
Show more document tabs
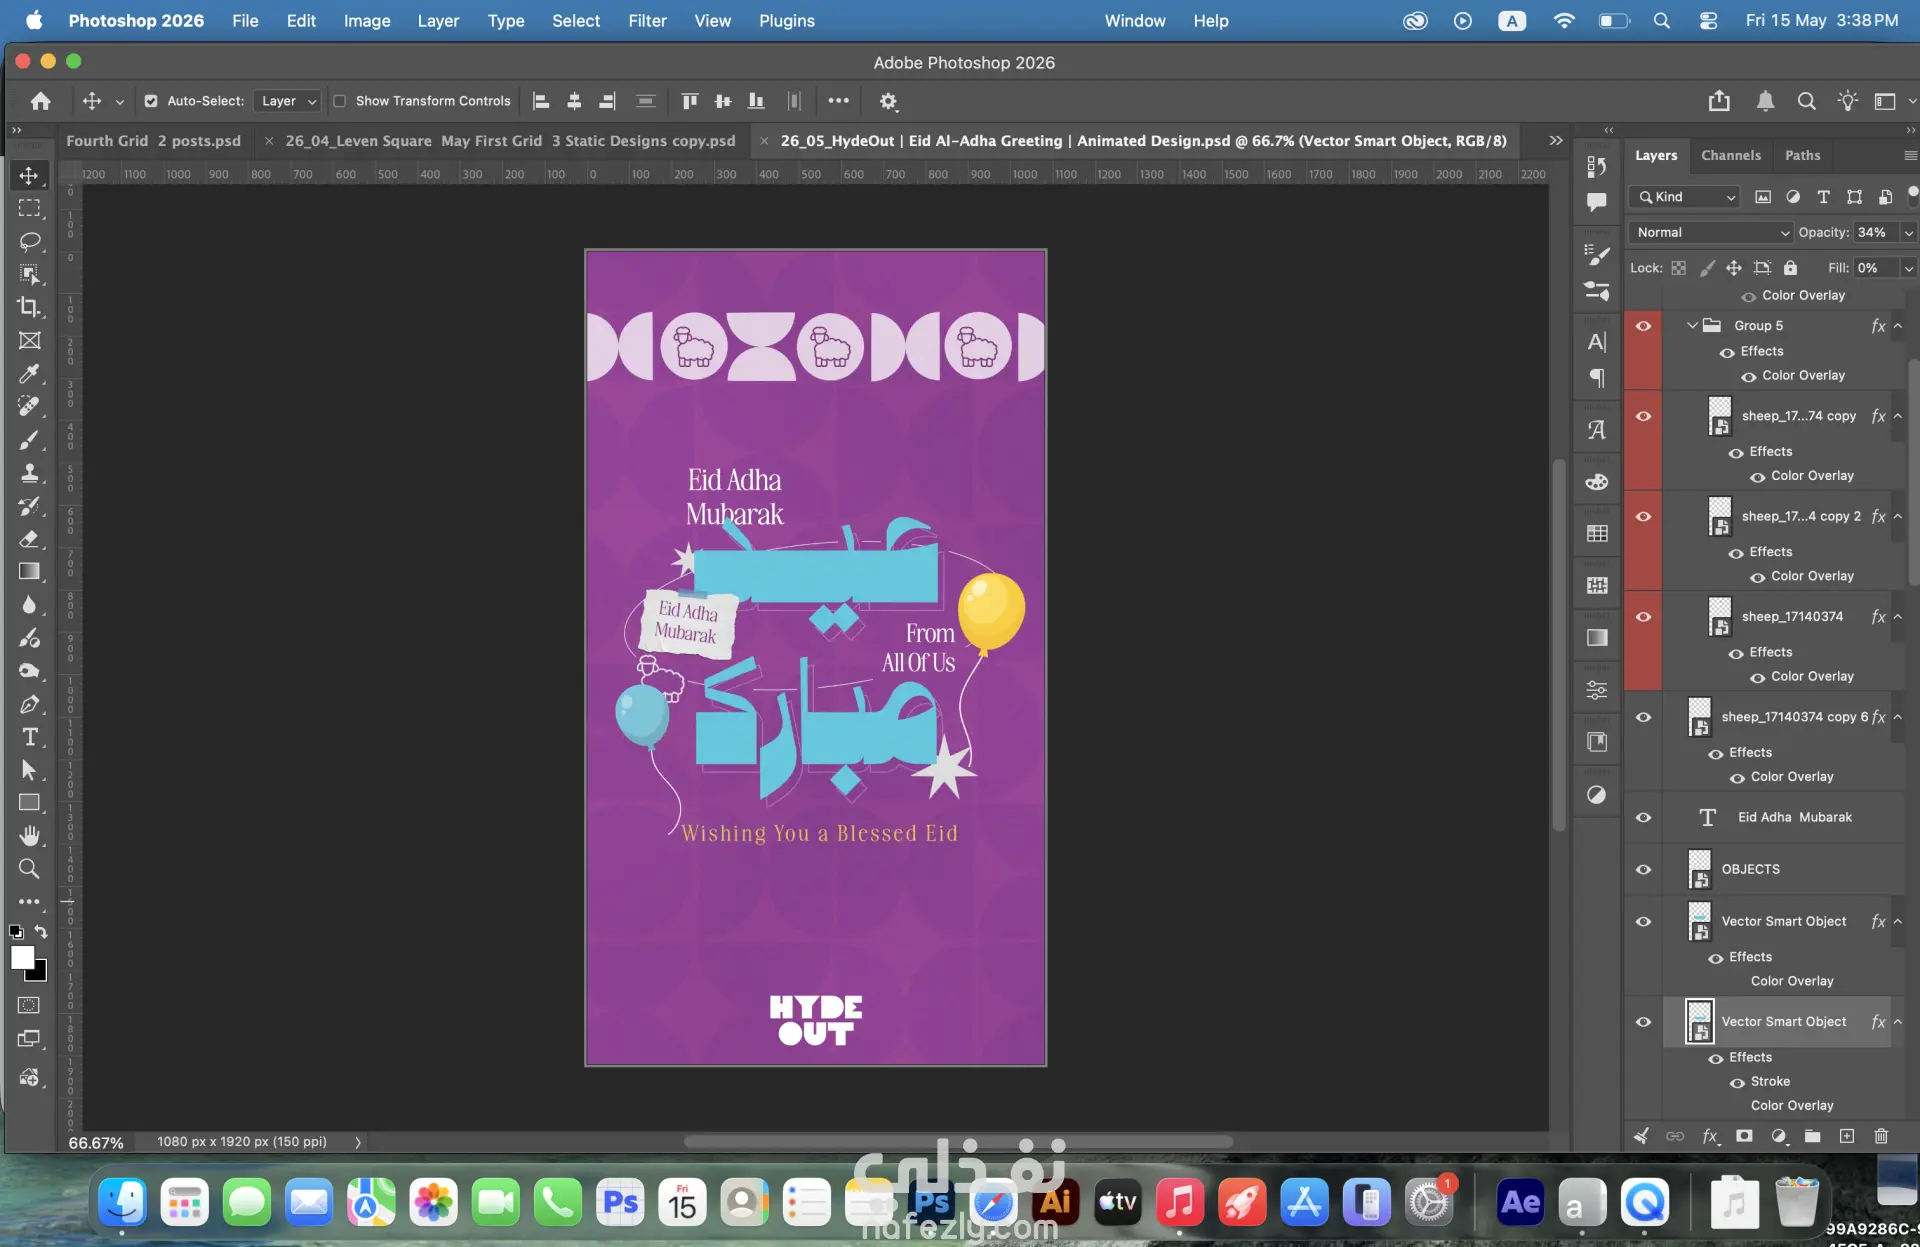pos(1556,141)
